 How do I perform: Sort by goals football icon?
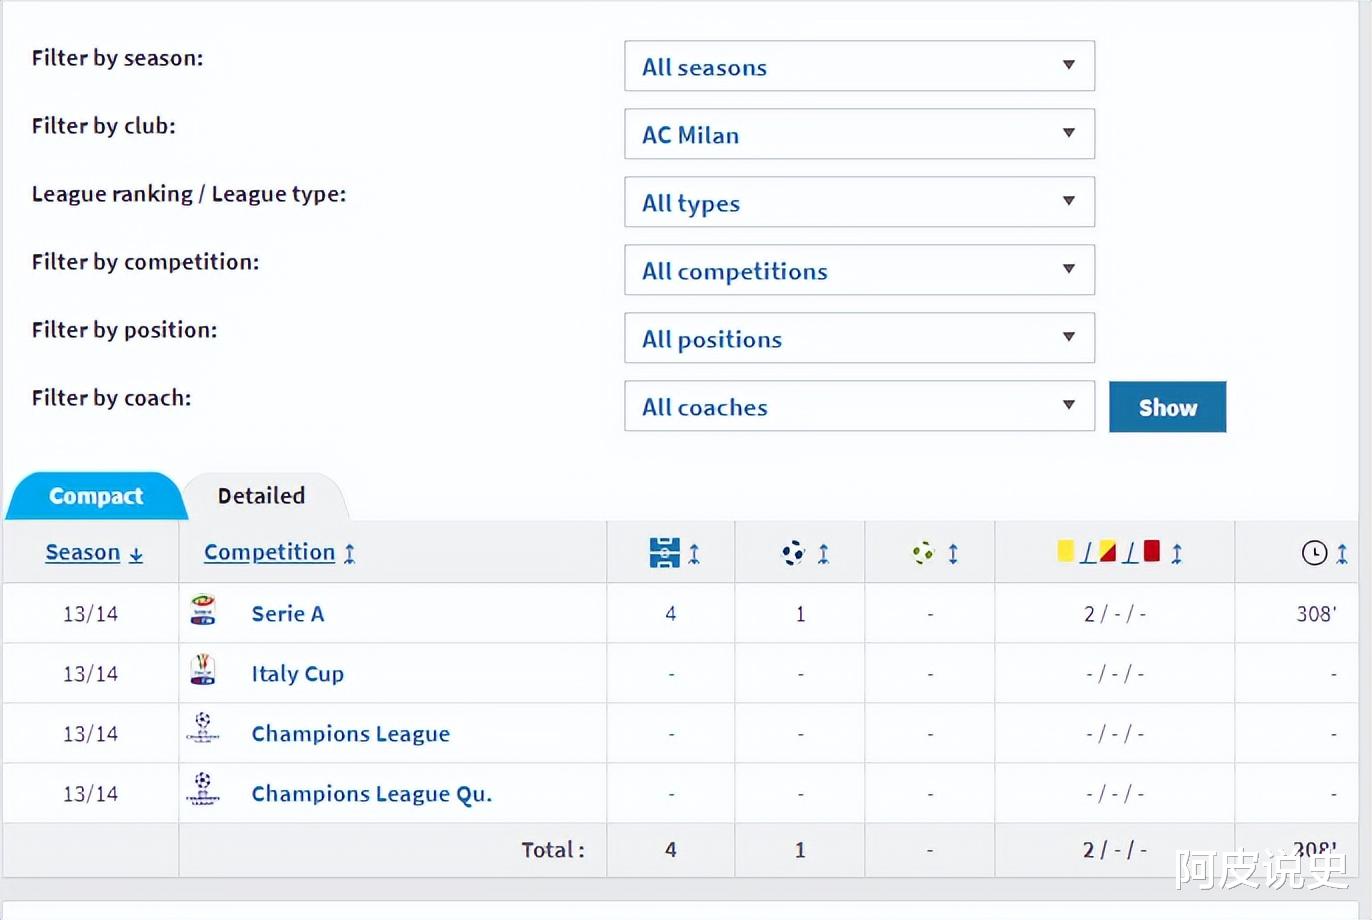(793, 553)
